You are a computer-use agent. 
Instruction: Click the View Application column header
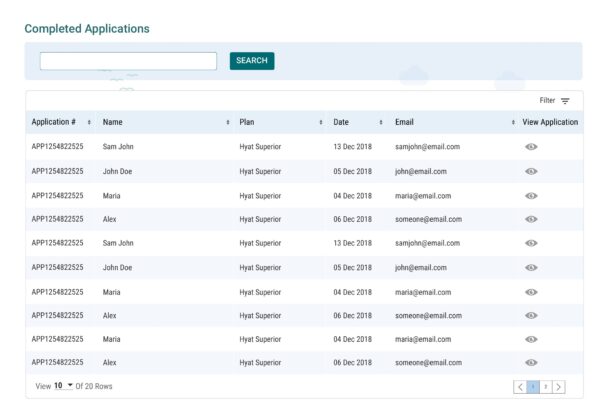pos(550,122)
